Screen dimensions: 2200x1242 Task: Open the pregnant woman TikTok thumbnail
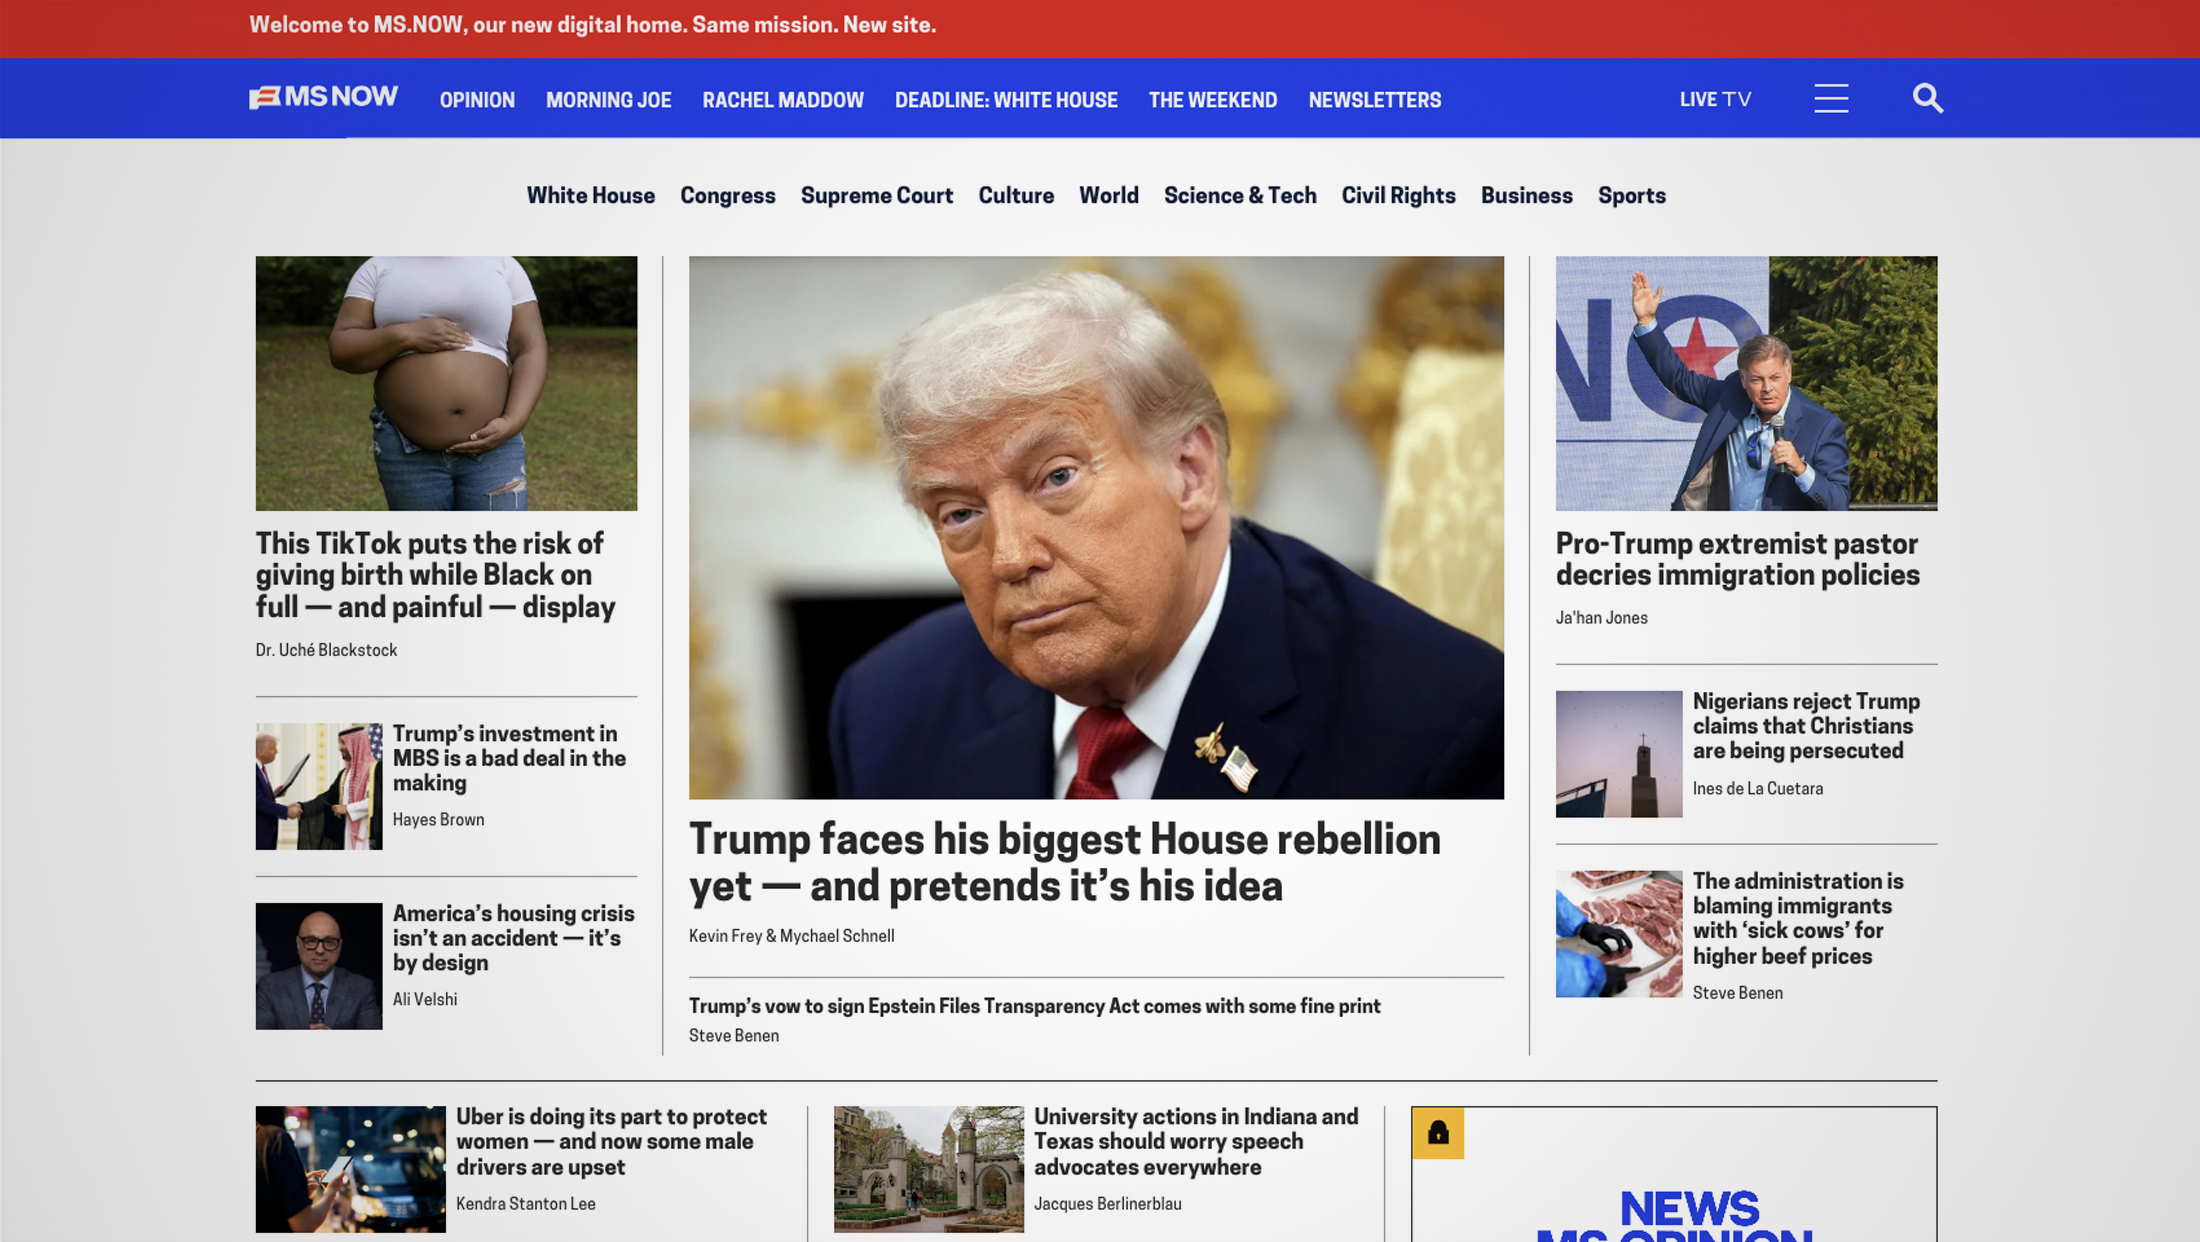click(x=446, y=383)
